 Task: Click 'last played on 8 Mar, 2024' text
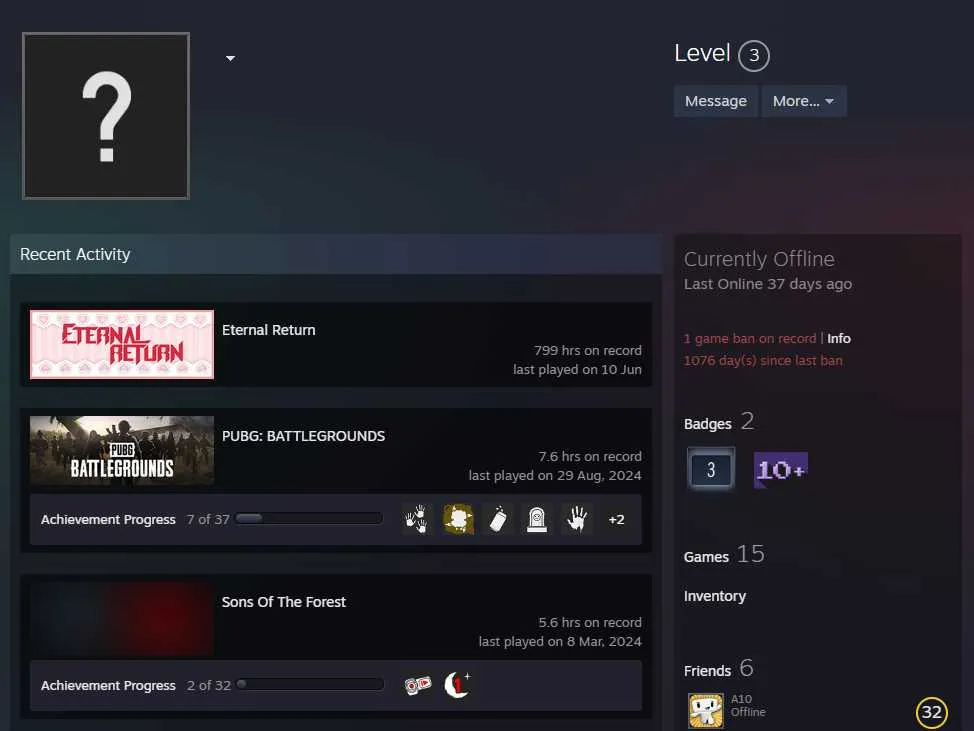(560, 642)
